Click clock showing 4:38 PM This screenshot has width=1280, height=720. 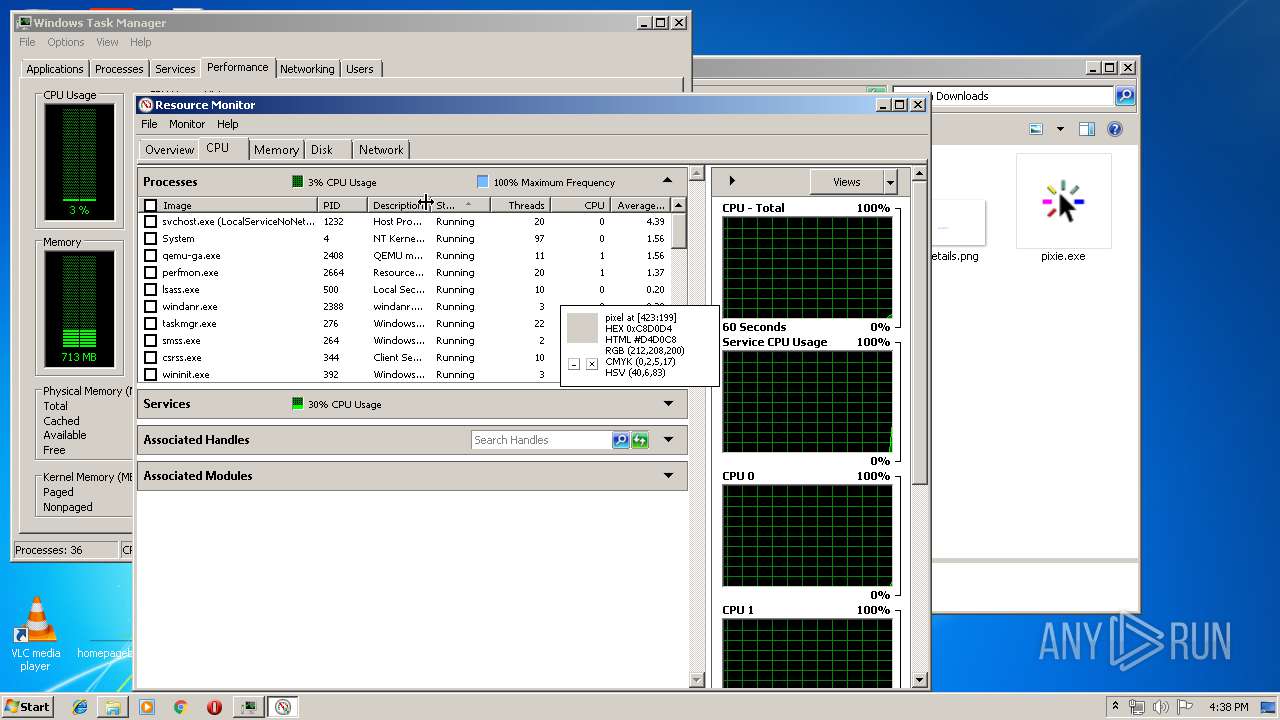(x=1228, y=707)
